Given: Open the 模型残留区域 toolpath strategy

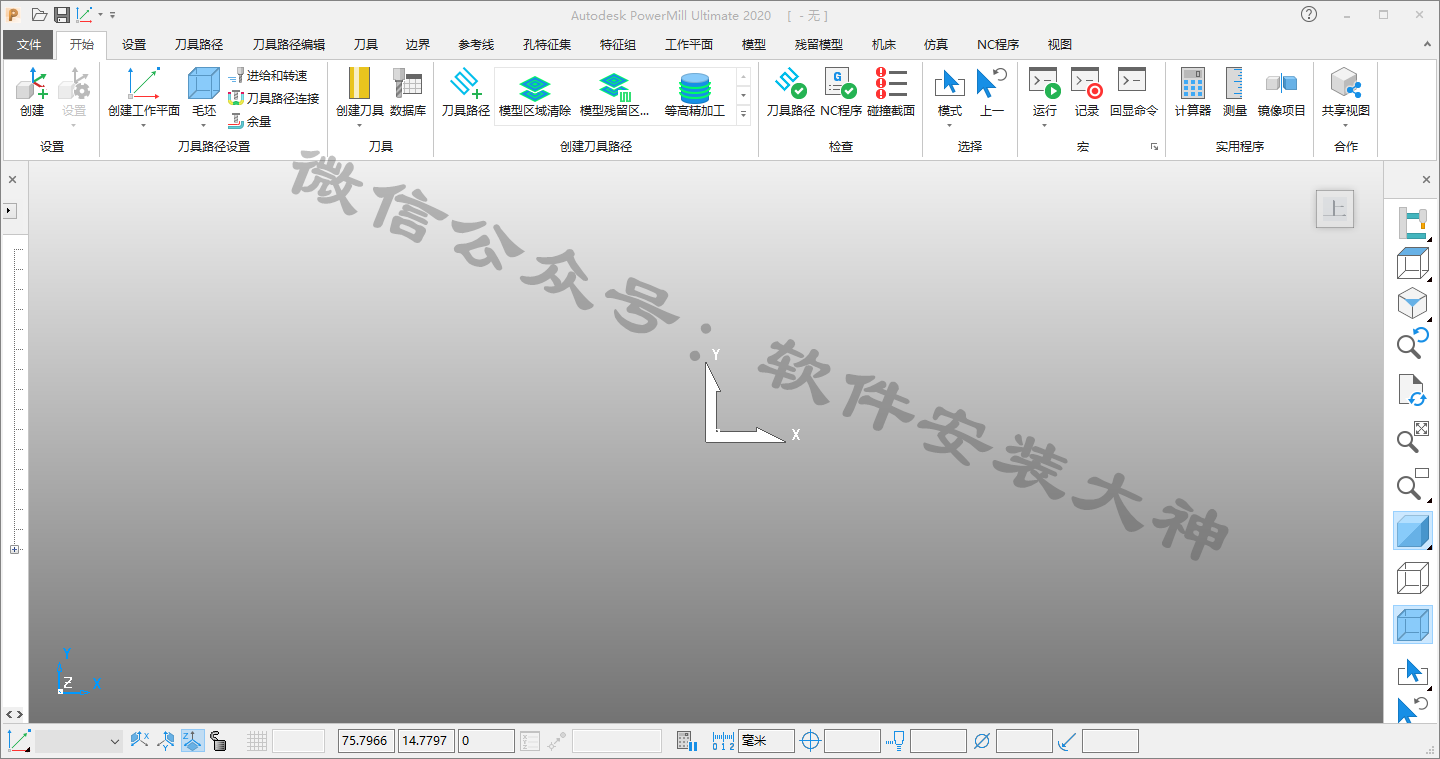Looking at the screenshot, I should pos(615,95).
